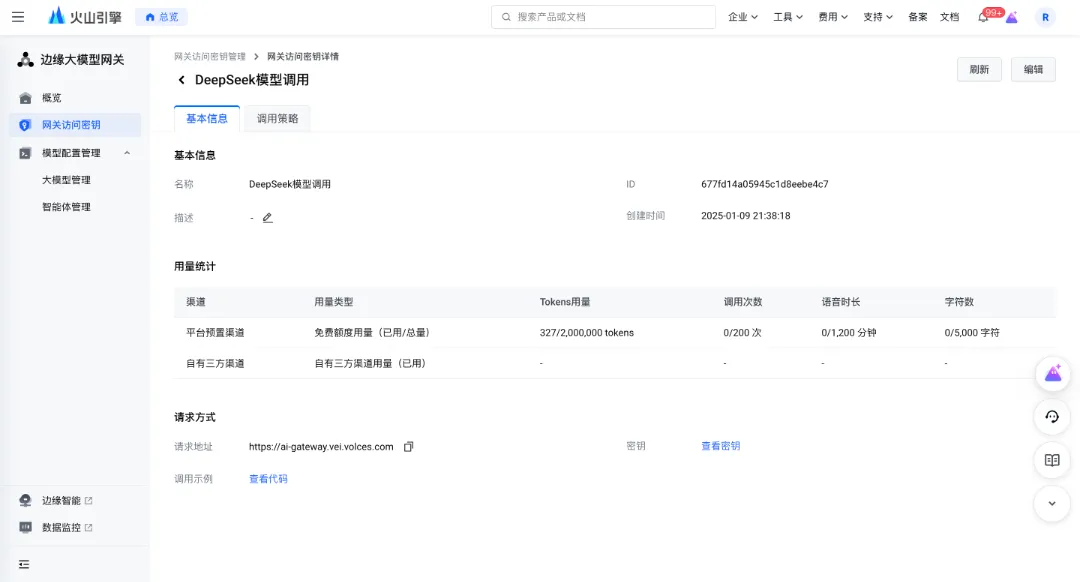Image resolution: width=1080 pixels, height=582 pixels.
Task: Select 大模型管理 in sidebar
Action: click(x=66, y=180)
